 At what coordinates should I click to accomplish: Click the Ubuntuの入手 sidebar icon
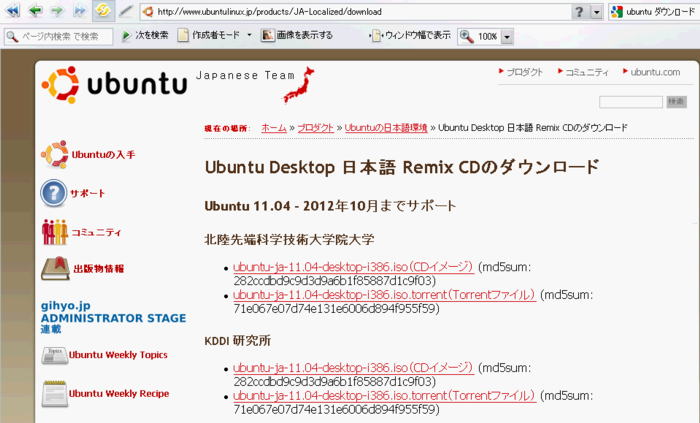point(54,154)
